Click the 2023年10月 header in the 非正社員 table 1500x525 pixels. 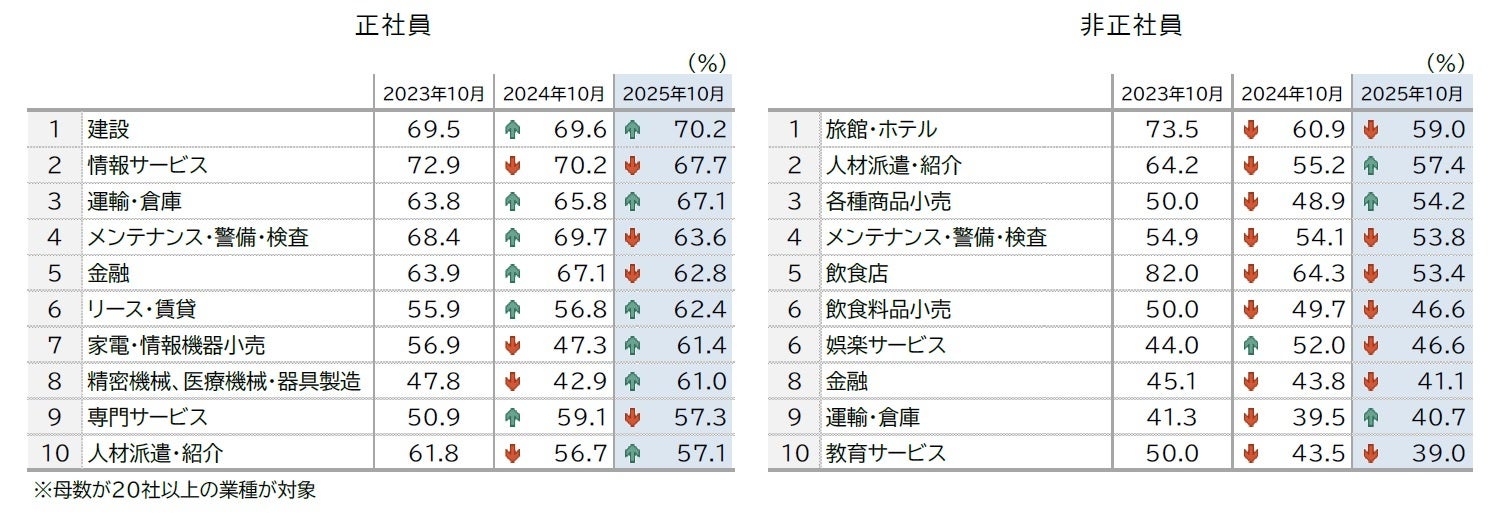point(1172,94)
